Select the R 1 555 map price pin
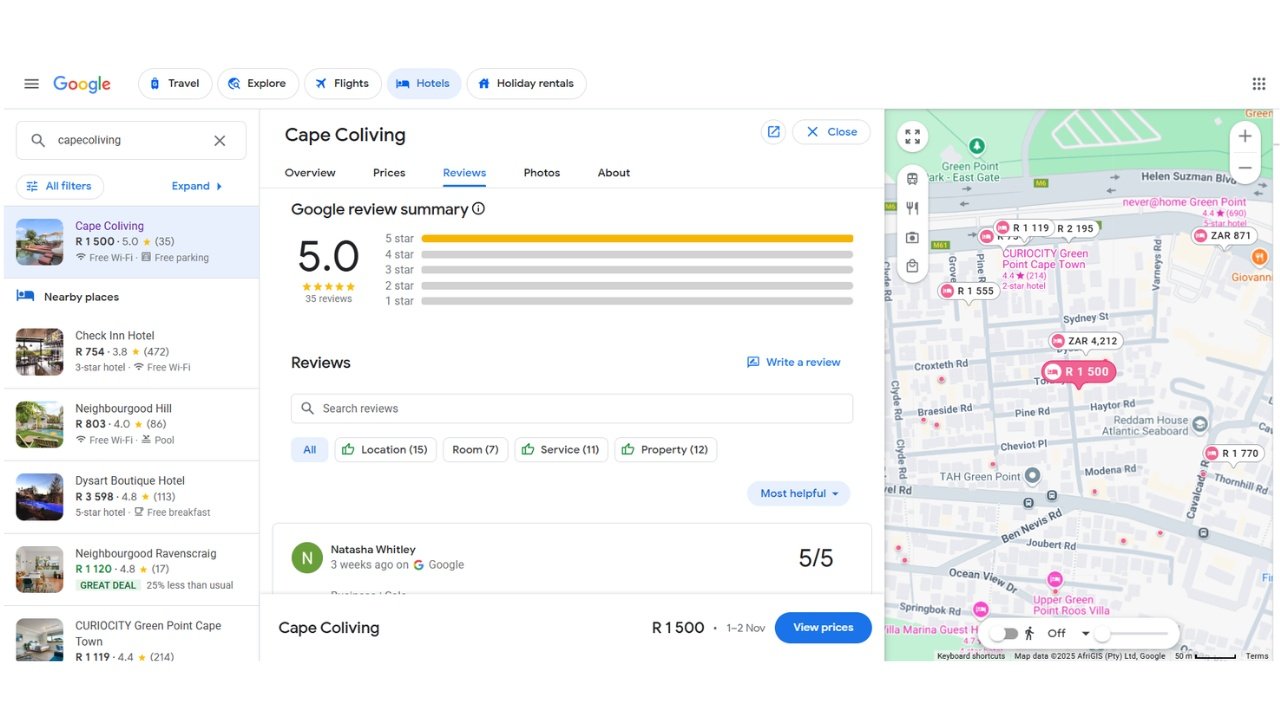The image size is (1280, 720). [967, 291]
